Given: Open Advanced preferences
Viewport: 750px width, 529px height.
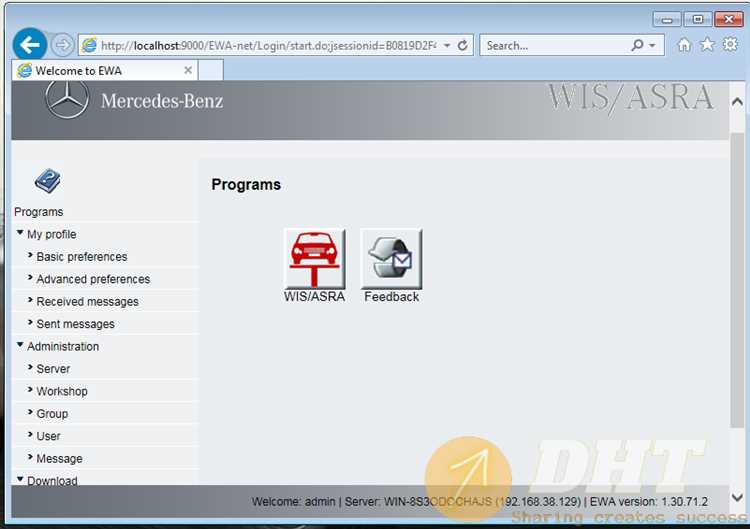Looking at the screenshot, I should click(x=93, y=279).
